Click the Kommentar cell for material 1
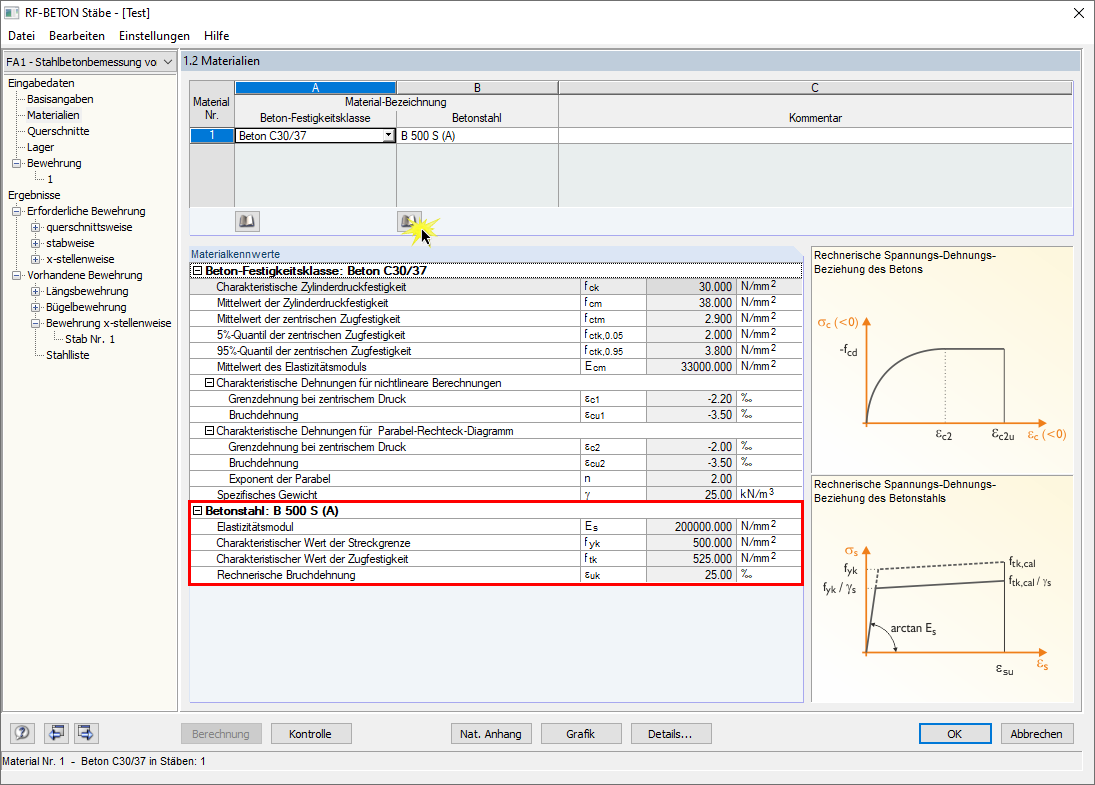Image resolution: width=1095 pixels, height=785 pixels. tap(815, 135)
